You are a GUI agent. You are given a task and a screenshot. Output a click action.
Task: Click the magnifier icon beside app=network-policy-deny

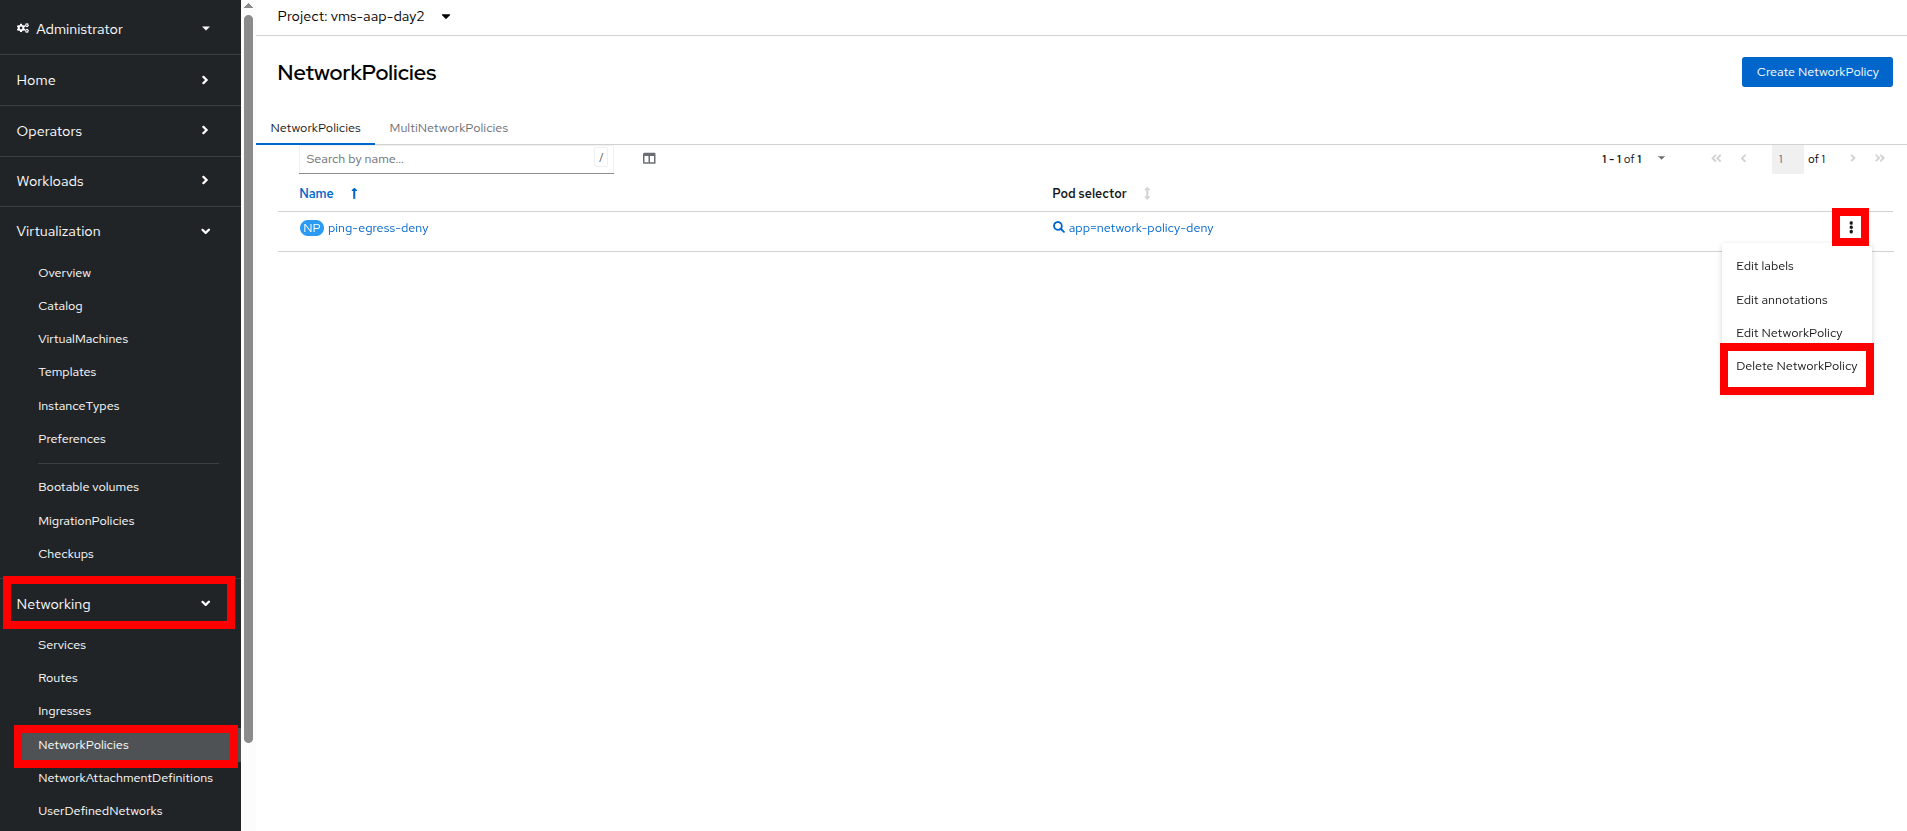1058,228
